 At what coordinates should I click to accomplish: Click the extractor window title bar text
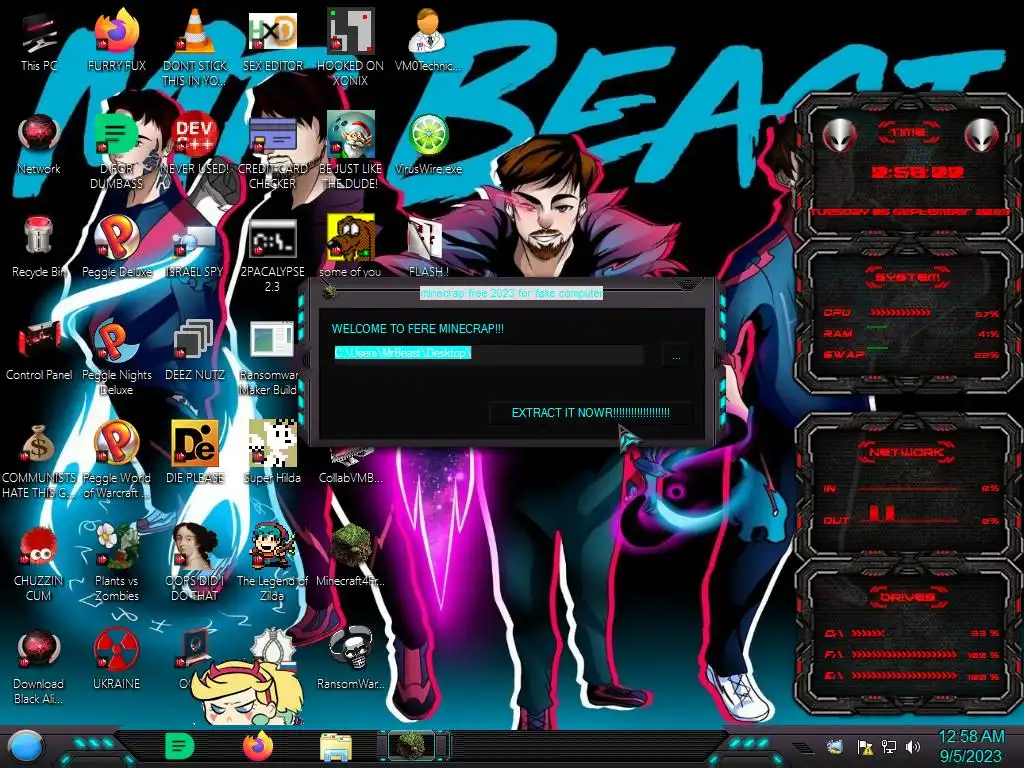coord(511,293)
